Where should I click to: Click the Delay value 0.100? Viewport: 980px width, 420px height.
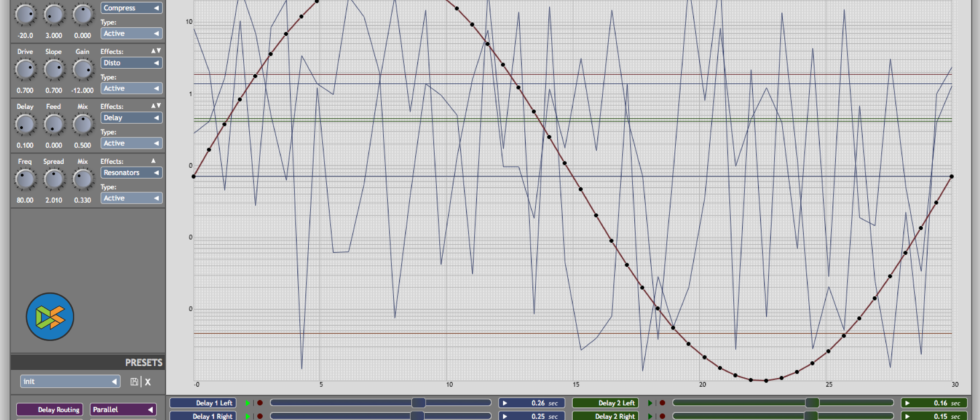[25, 146]
